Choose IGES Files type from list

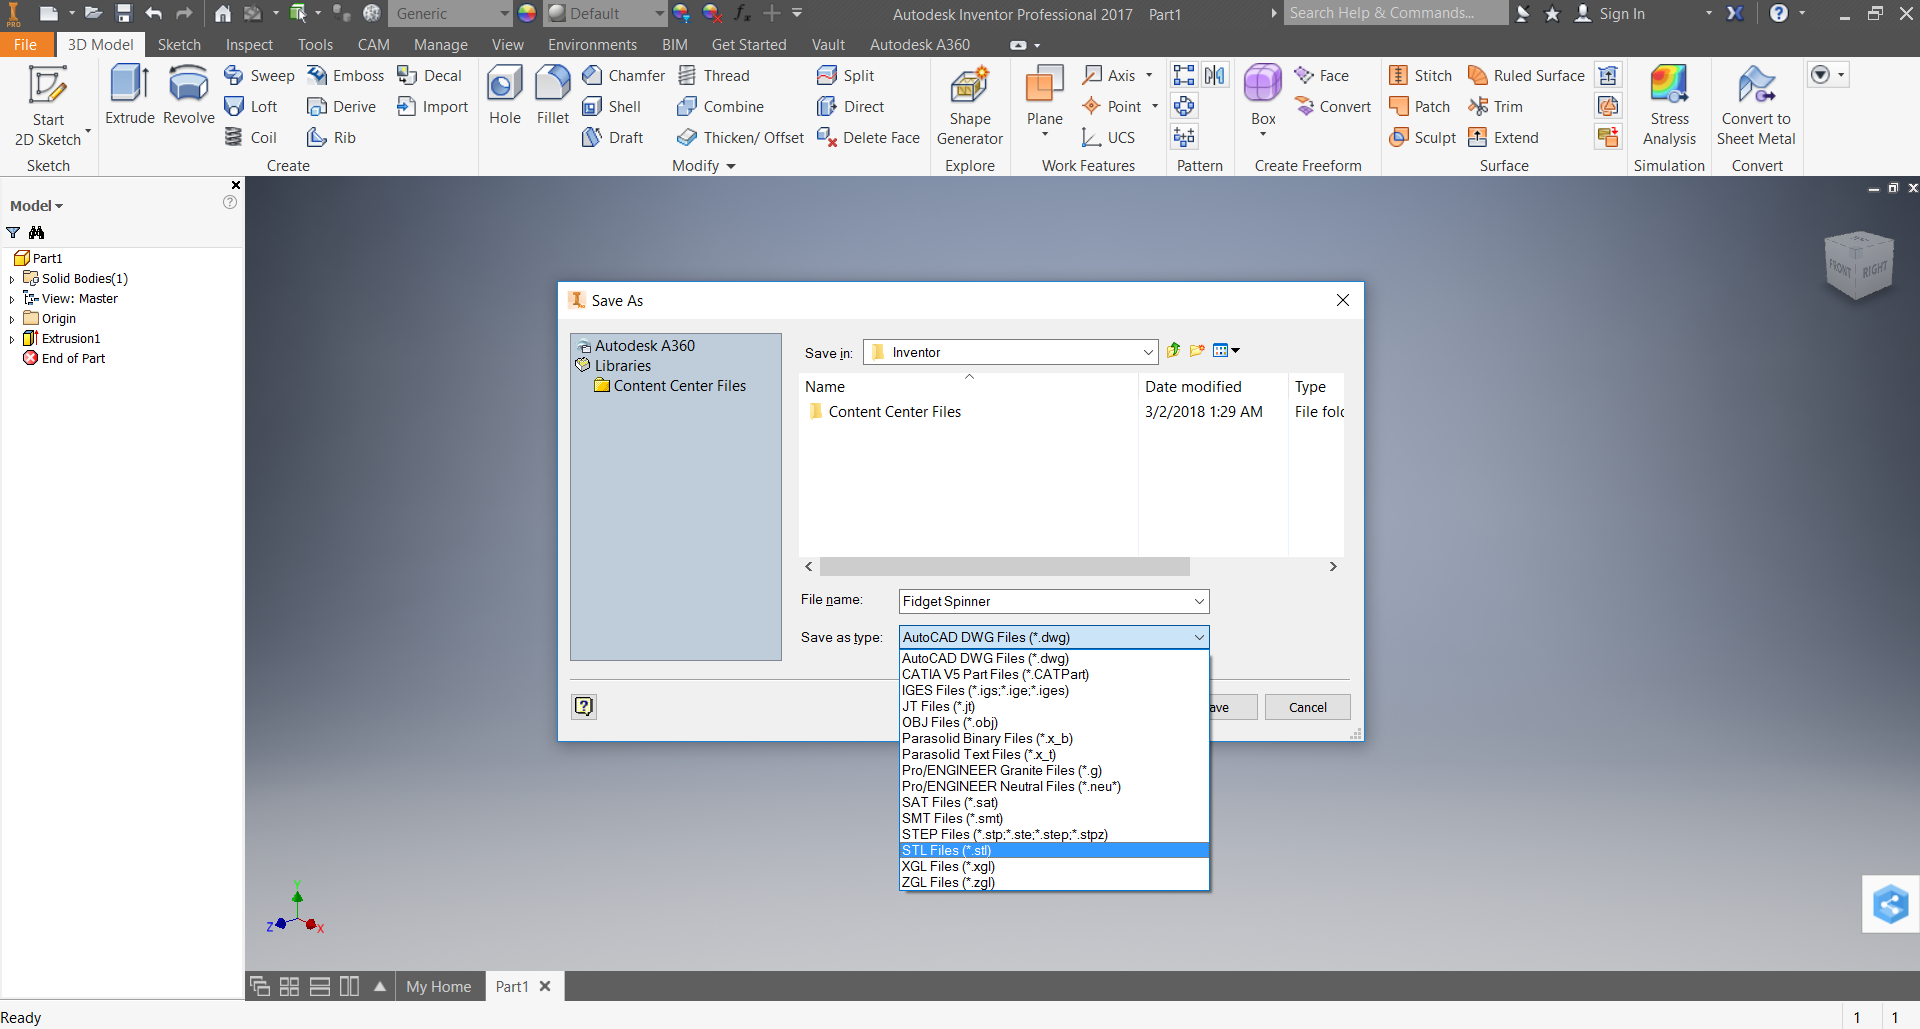1054,690
